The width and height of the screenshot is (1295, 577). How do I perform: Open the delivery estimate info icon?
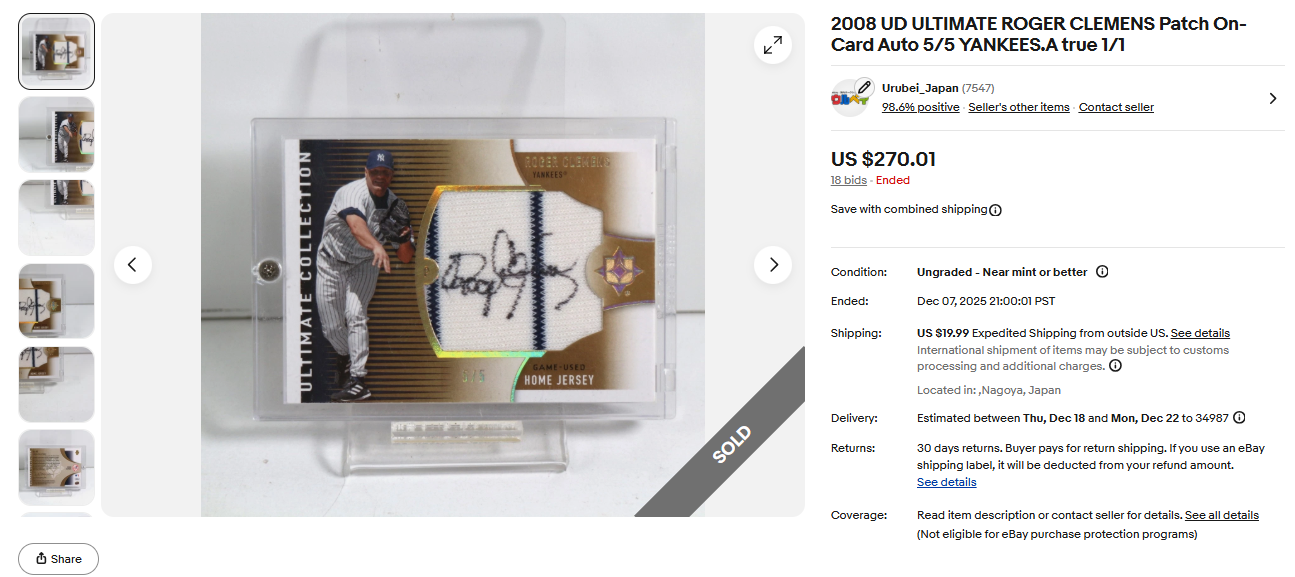pos(1239,418)
